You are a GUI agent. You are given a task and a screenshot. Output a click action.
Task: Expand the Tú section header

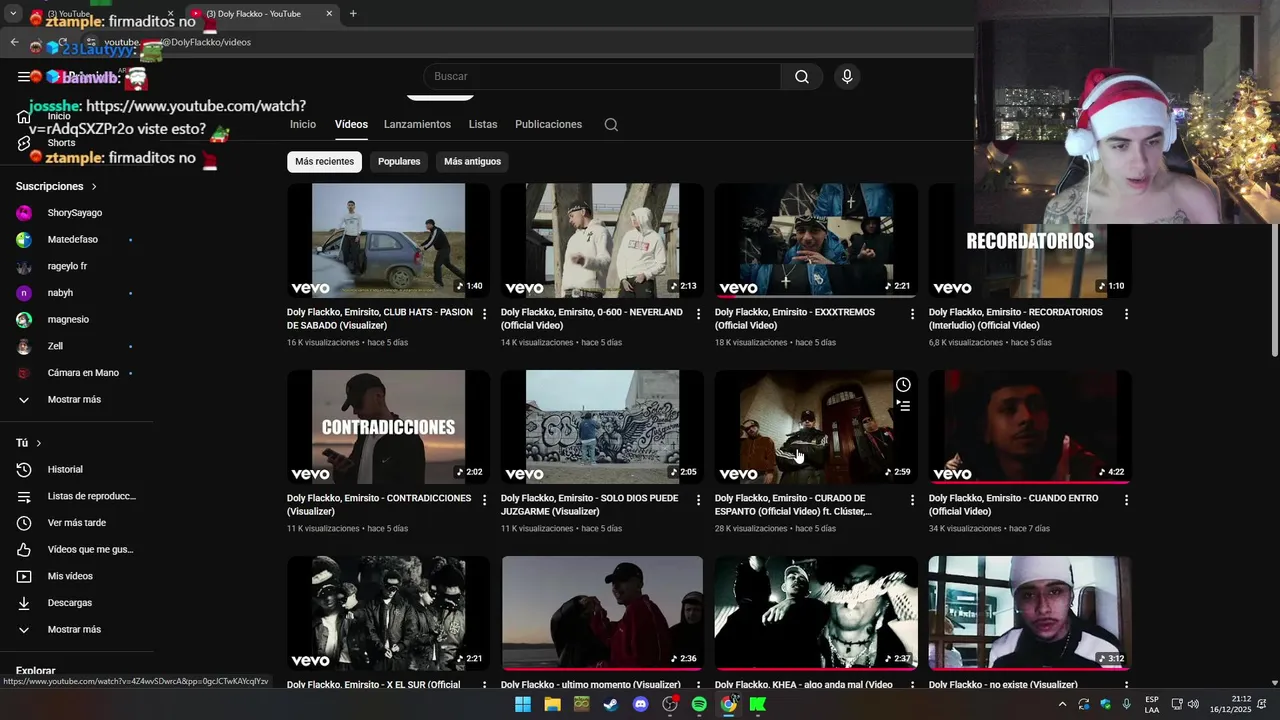[x=29, y=443]
